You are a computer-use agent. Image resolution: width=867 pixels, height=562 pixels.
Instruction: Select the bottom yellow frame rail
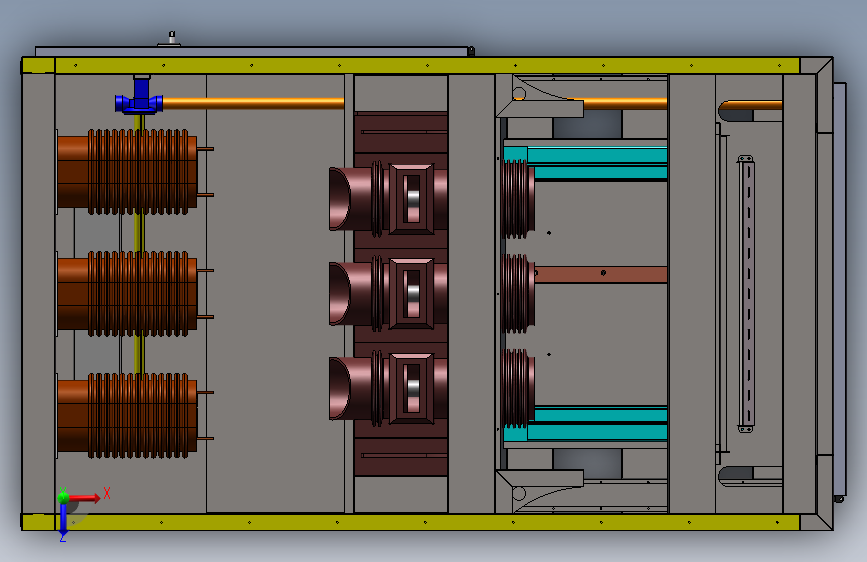click(x=411, y=522)
